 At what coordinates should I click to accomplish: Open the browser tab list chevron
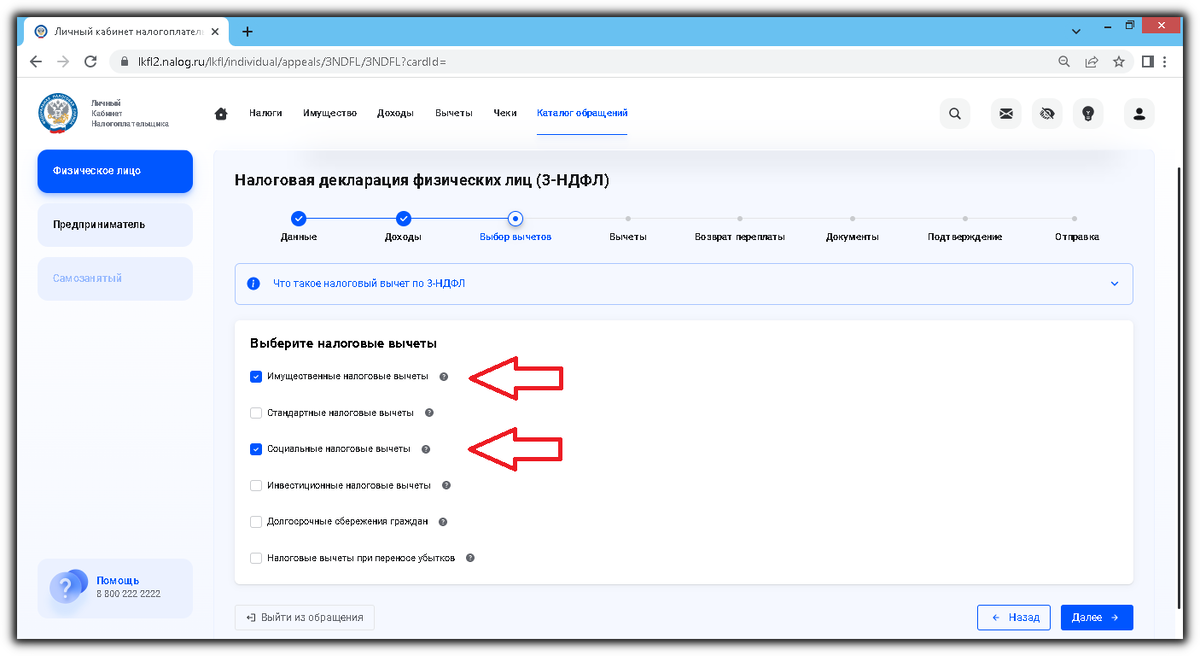tap(1075, 31)
